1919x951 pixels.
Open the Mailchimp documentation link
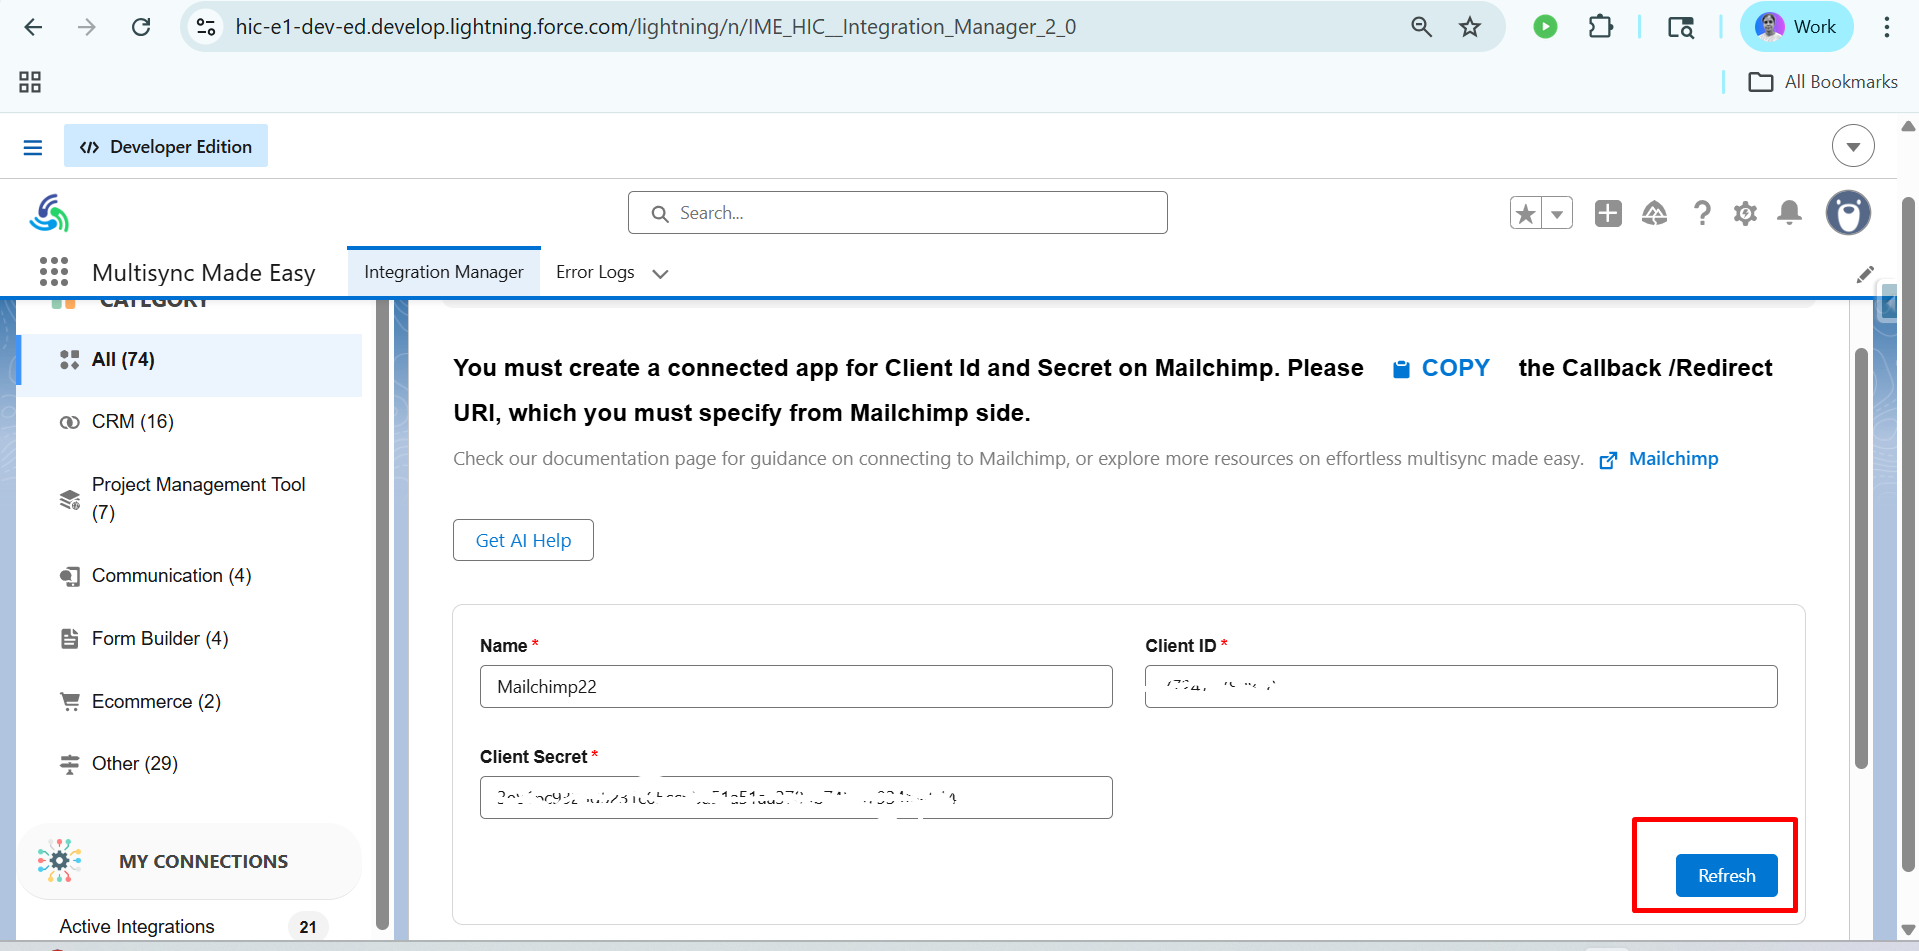1659,459
